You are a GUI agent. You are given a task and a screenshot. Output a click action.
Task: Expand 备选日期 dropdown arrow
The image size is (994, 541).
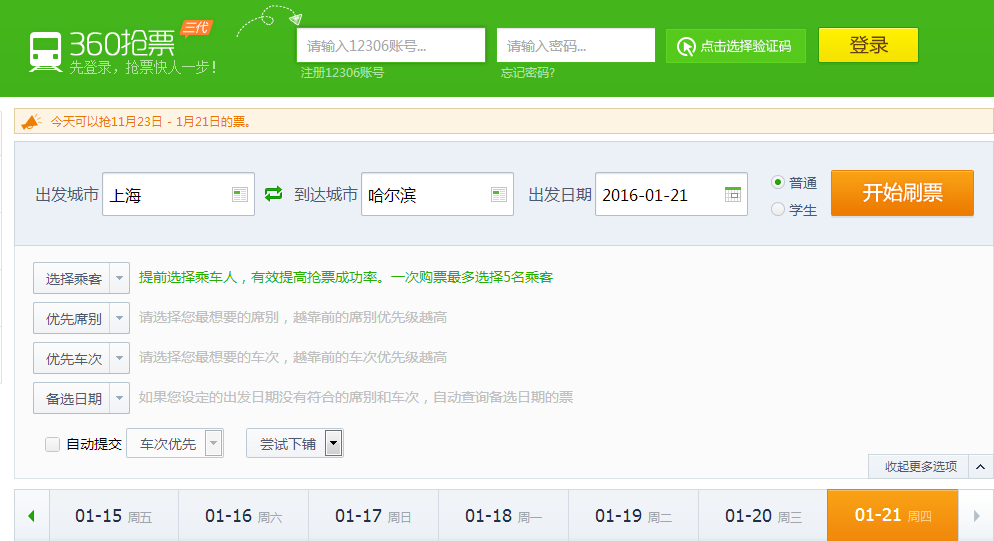(x=119, y=398)
